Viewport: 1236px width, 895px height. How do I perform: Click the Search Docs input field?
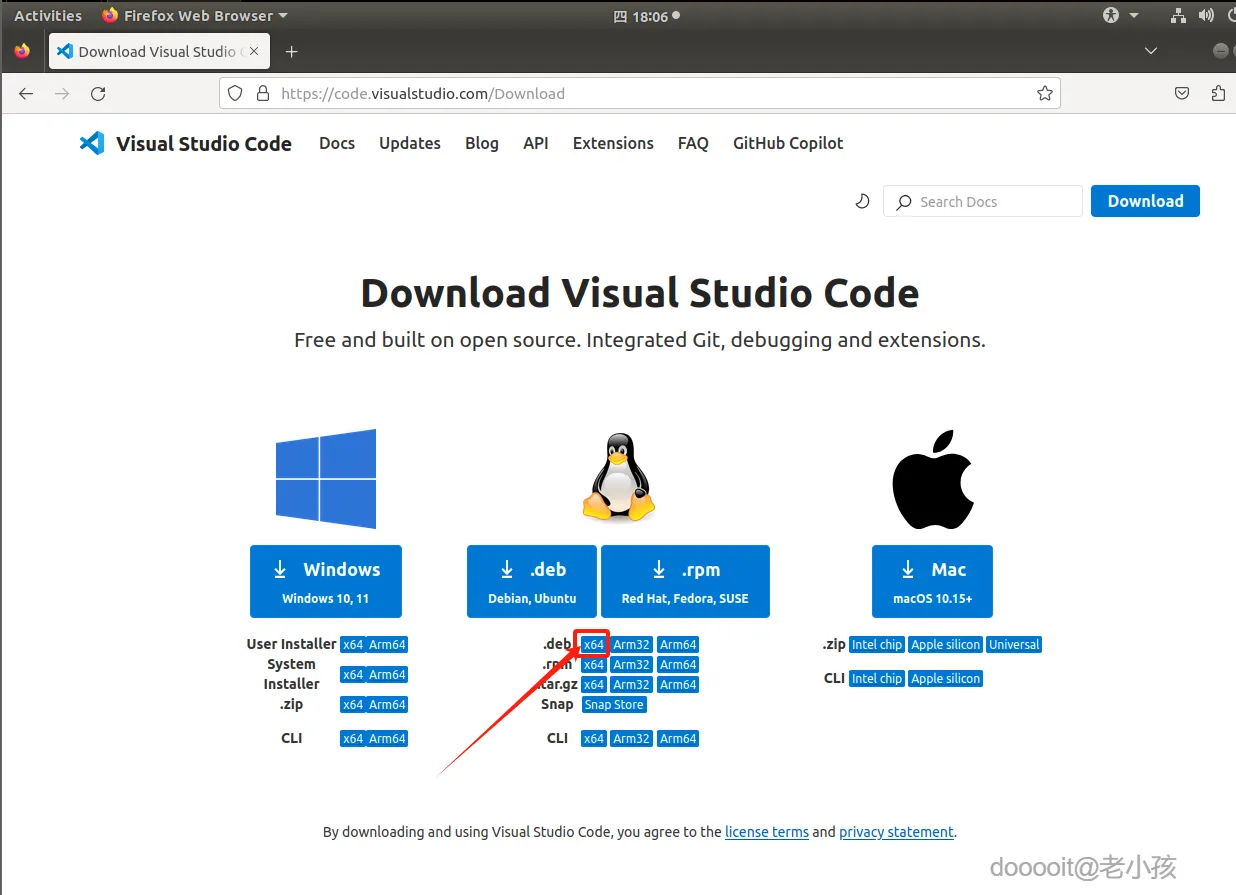point(982,201)
